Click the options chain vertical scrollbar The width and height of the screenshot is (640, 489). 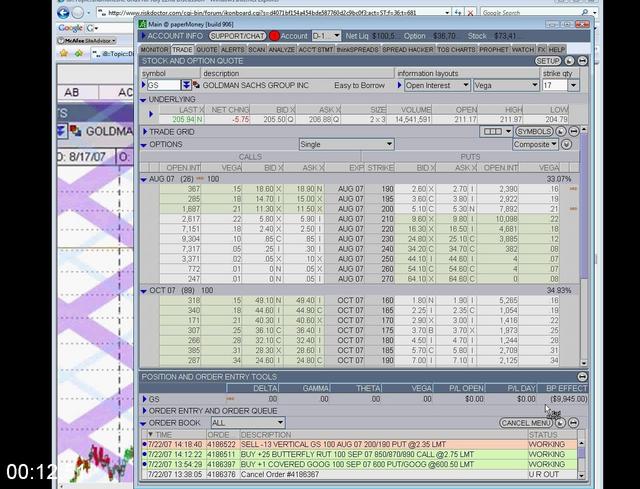point(584,245)
